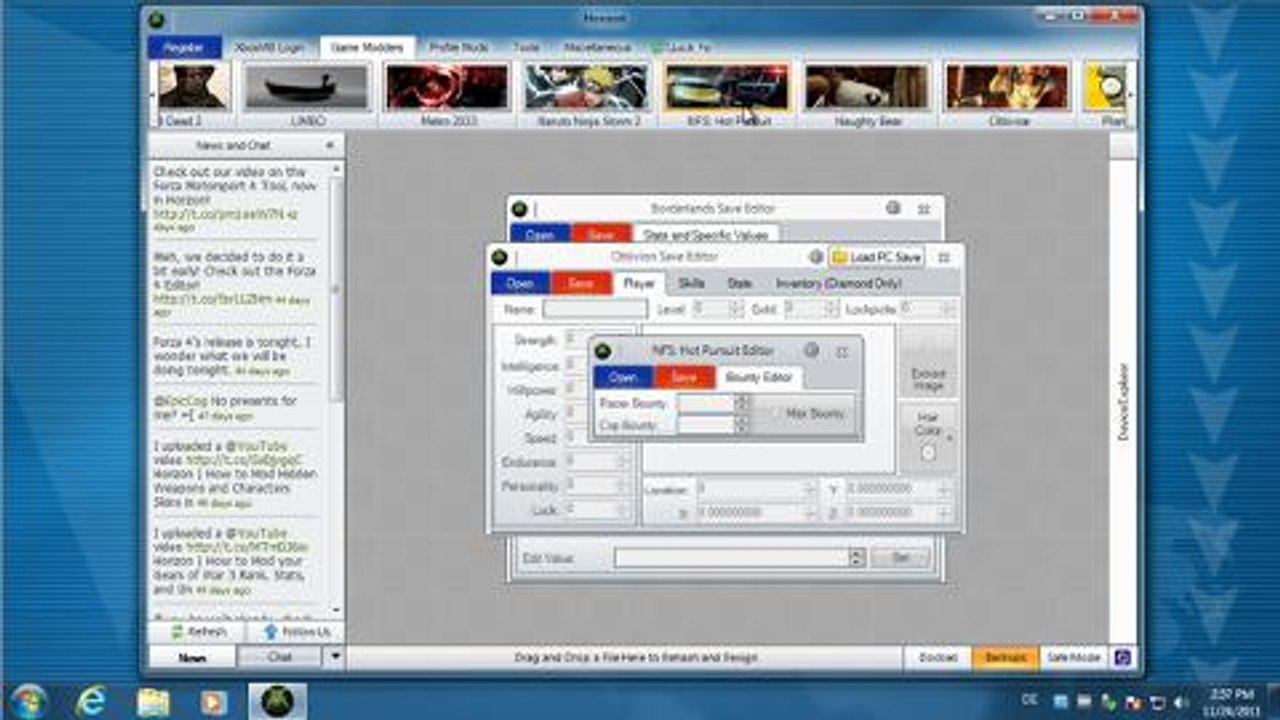1280x720 pixels.
Task: Select the Bounty Editor tab
Action: tap(758, 378)
